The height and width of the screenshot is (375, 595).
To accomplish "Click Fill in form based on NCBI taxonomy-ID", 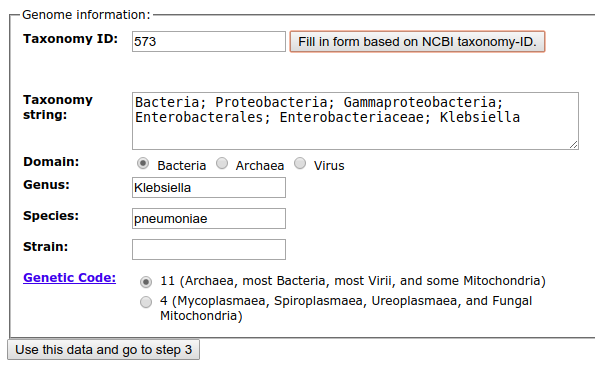I will (417, 41).
